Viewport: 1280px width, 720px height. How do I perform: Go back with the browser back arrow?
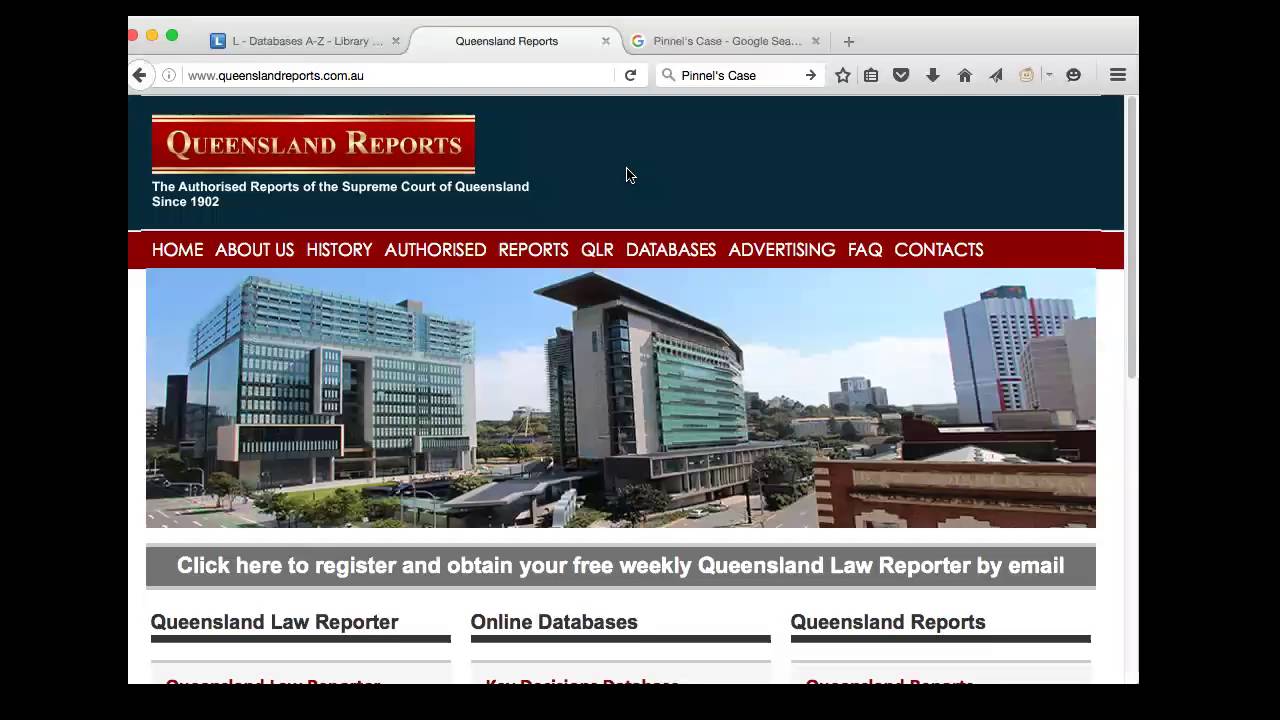click(140, 75)
